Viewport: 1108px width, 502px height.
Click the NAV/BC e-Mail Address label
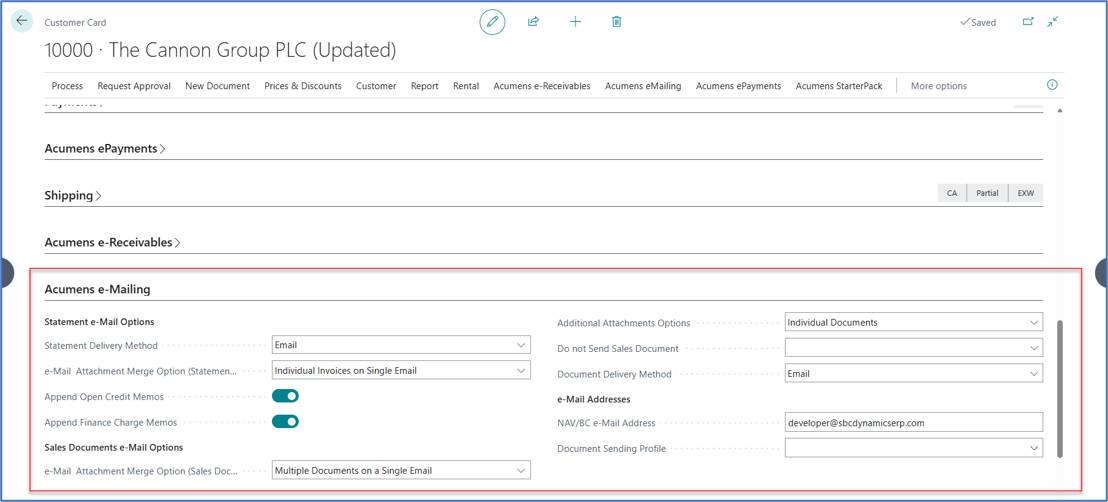pyautogui.click(x=606, y=423)
